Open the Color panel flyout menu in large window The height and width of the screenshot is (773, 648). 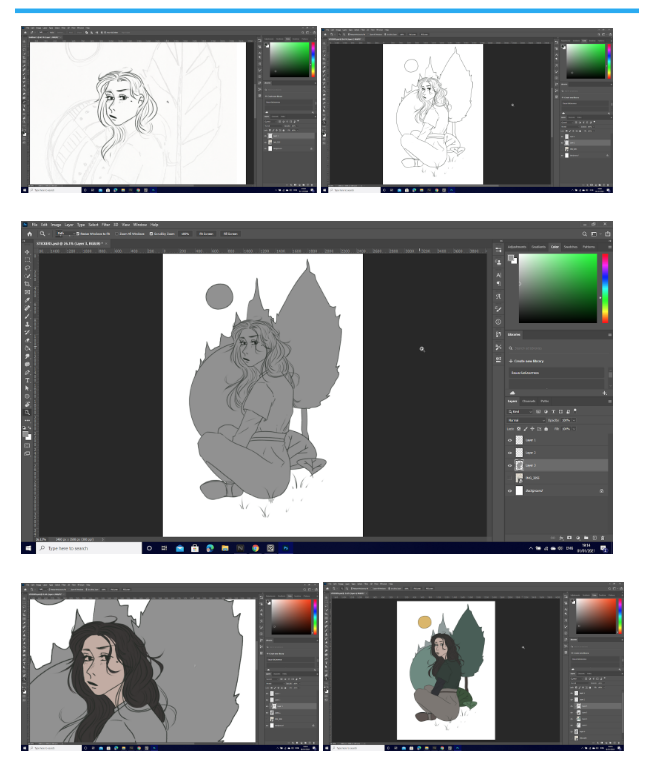click(x=610, y=246)
